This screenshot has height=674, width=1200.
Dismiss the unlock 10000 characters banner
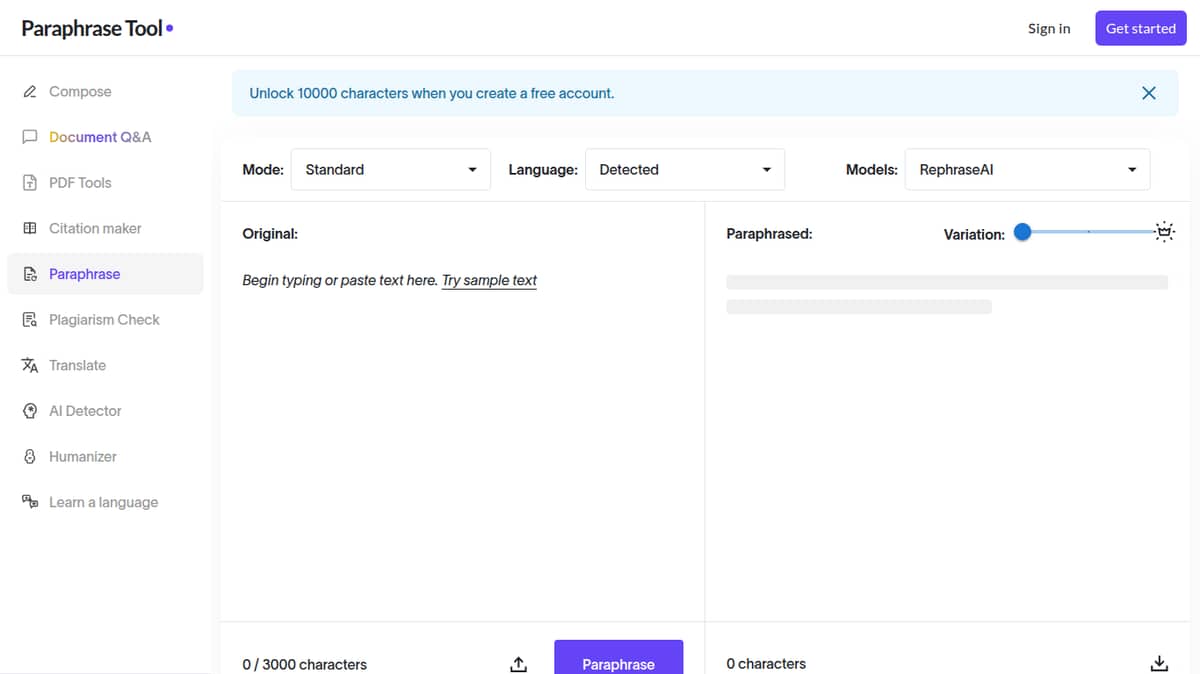(1149, 93)
